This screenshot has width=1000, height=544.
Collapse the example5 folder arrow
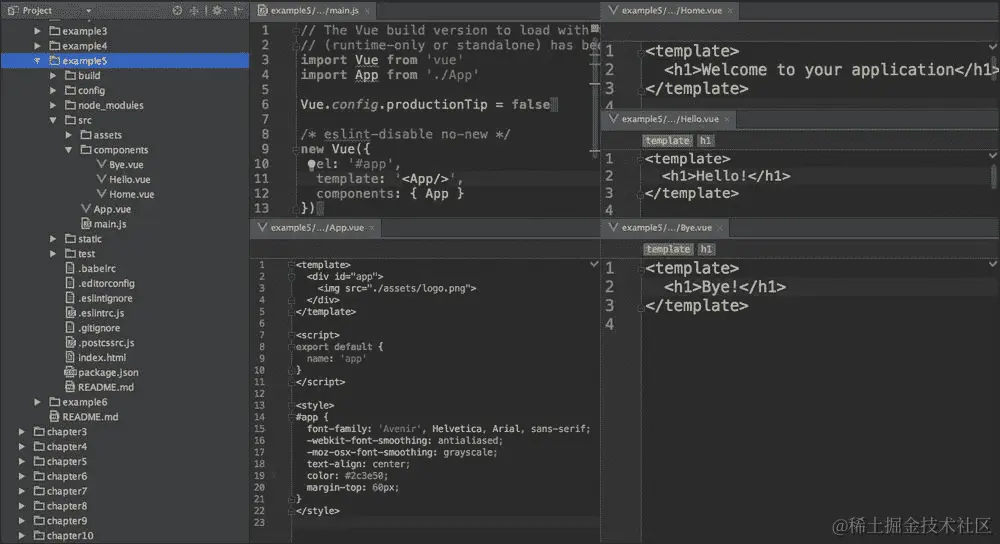(x=37, y=61)
